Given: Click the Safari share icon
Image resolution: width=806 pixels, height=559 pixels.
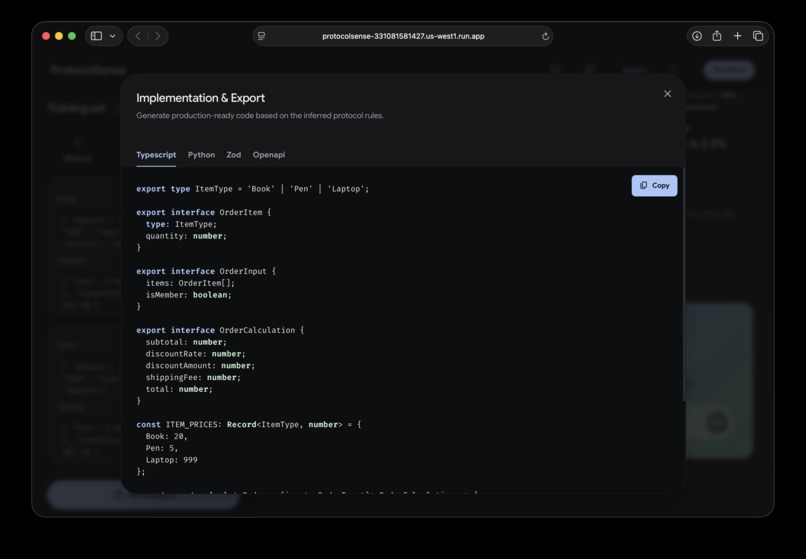Looking at the screenshot, I should click(717, 35).
